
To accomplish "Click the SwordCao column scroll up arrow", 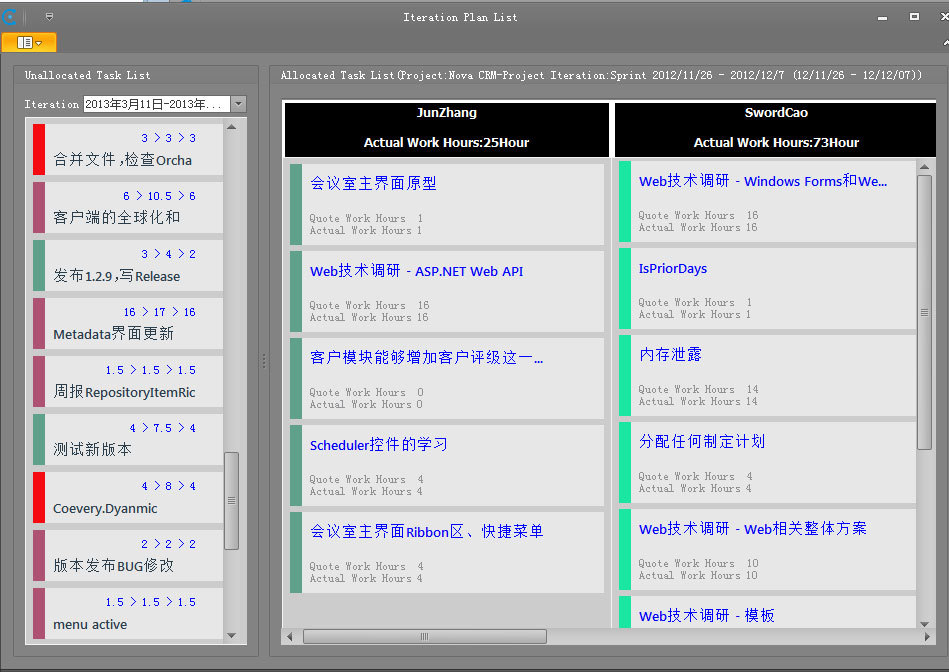I will [x=925, y=167].
